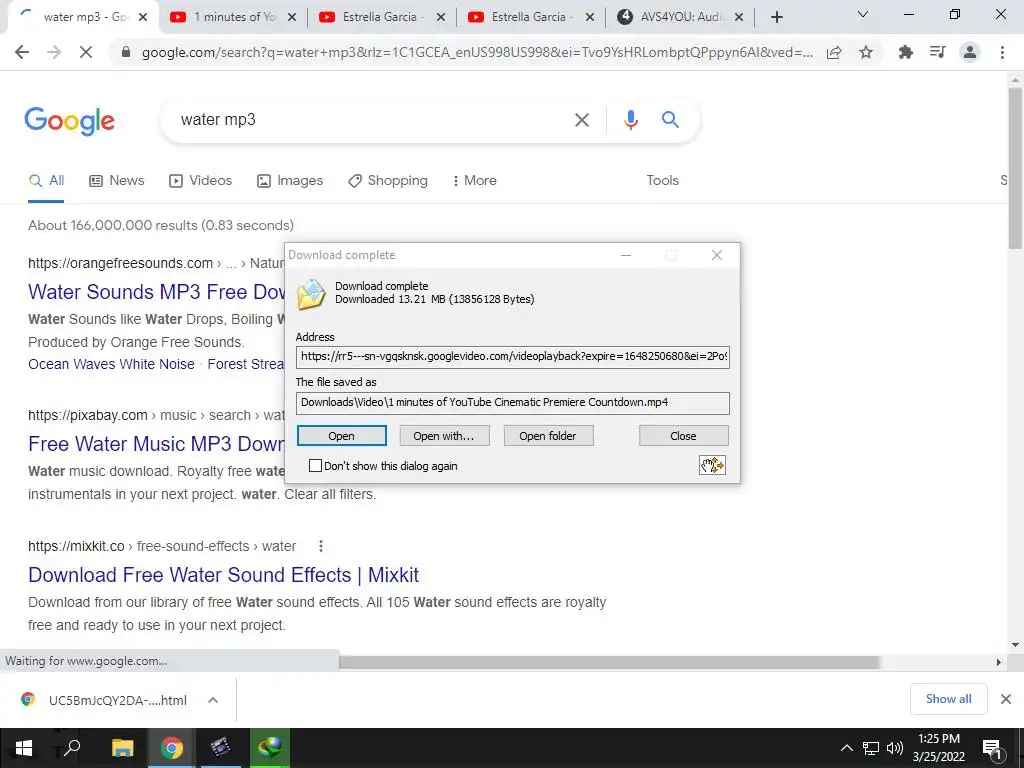
Task: Open Internet Download Manager taskbar icon
Action: (x=269, y=748)
